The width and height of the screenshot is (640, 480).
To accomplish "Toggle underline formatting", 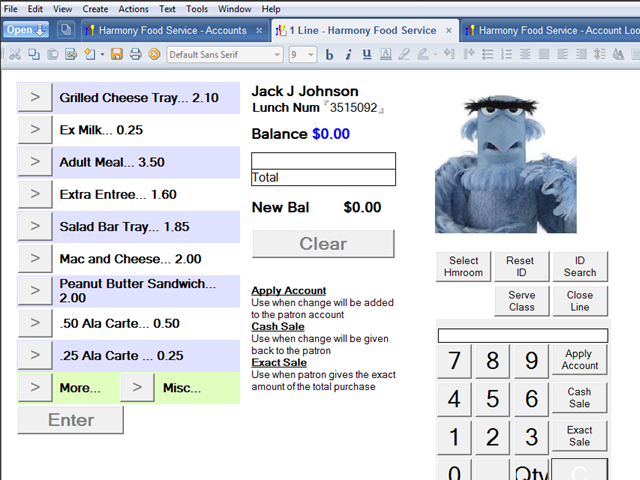I will pos(367,54).
